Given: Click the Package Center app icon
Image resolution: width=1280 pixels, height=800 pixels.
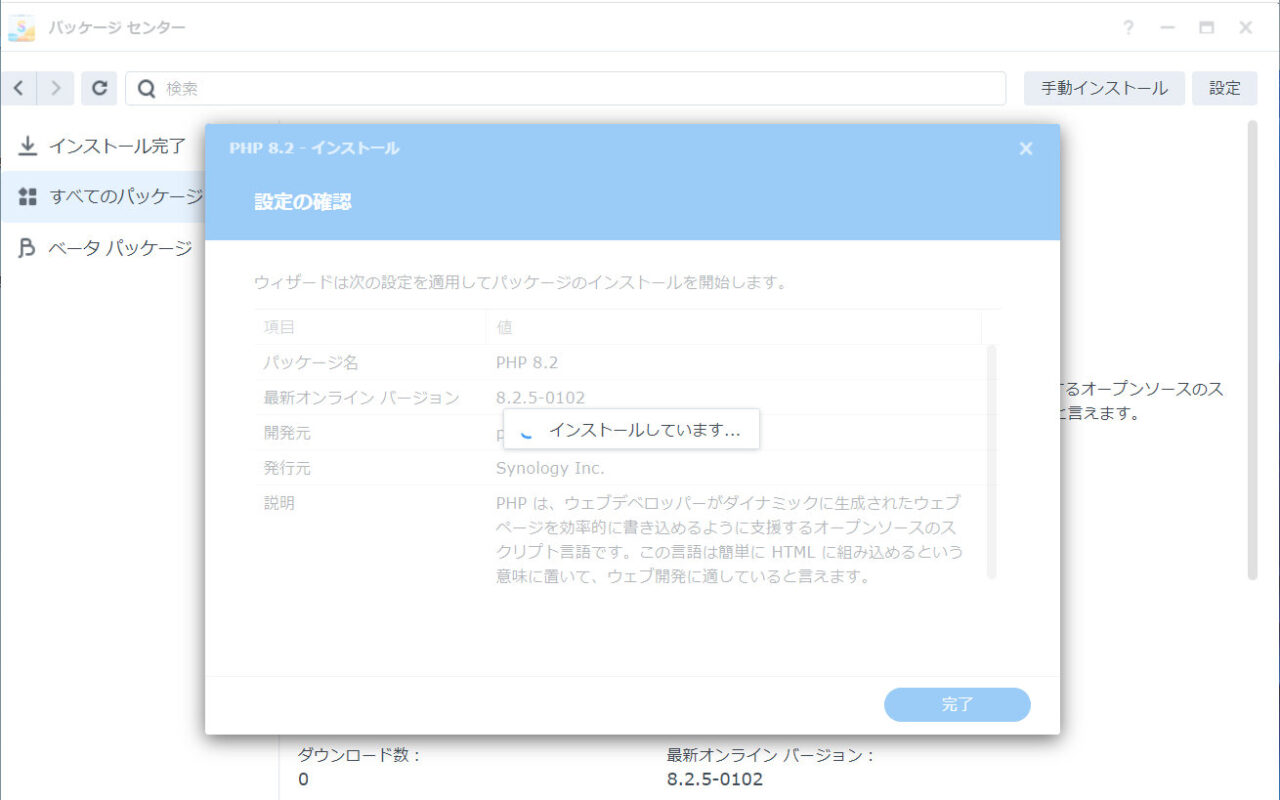Looking at the screenshot, I should click(21, 27).
